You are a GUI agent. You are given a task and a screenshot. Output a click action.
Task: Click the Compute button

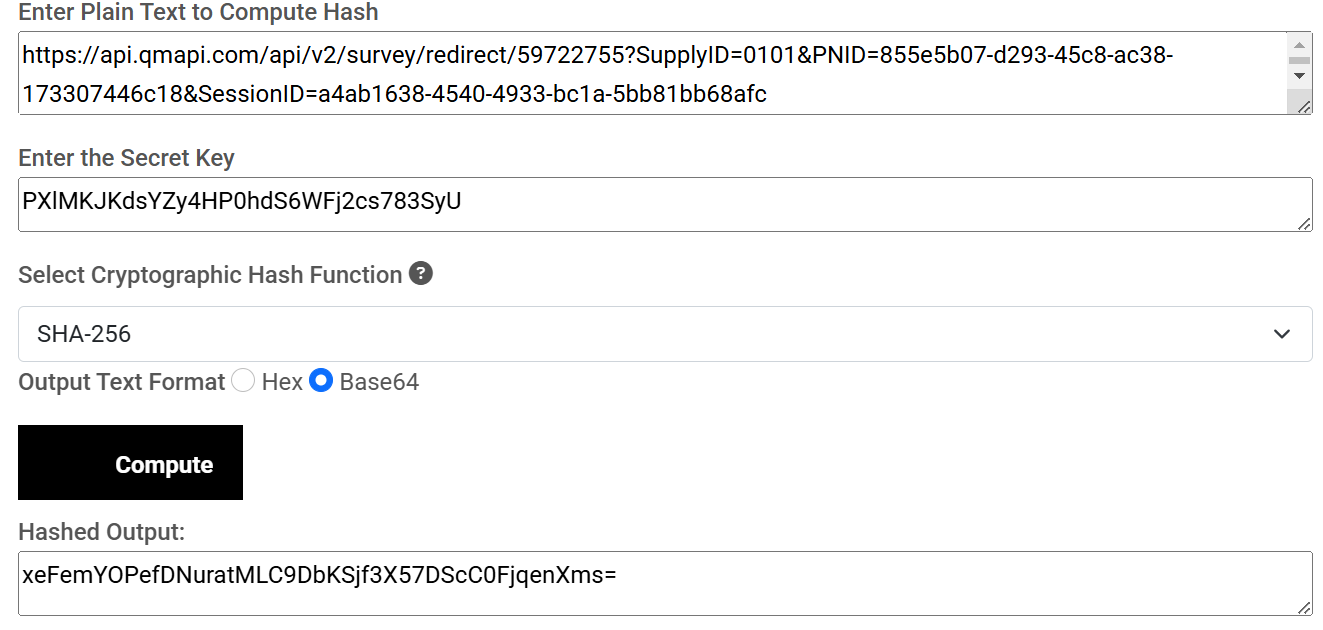(130, 462)
